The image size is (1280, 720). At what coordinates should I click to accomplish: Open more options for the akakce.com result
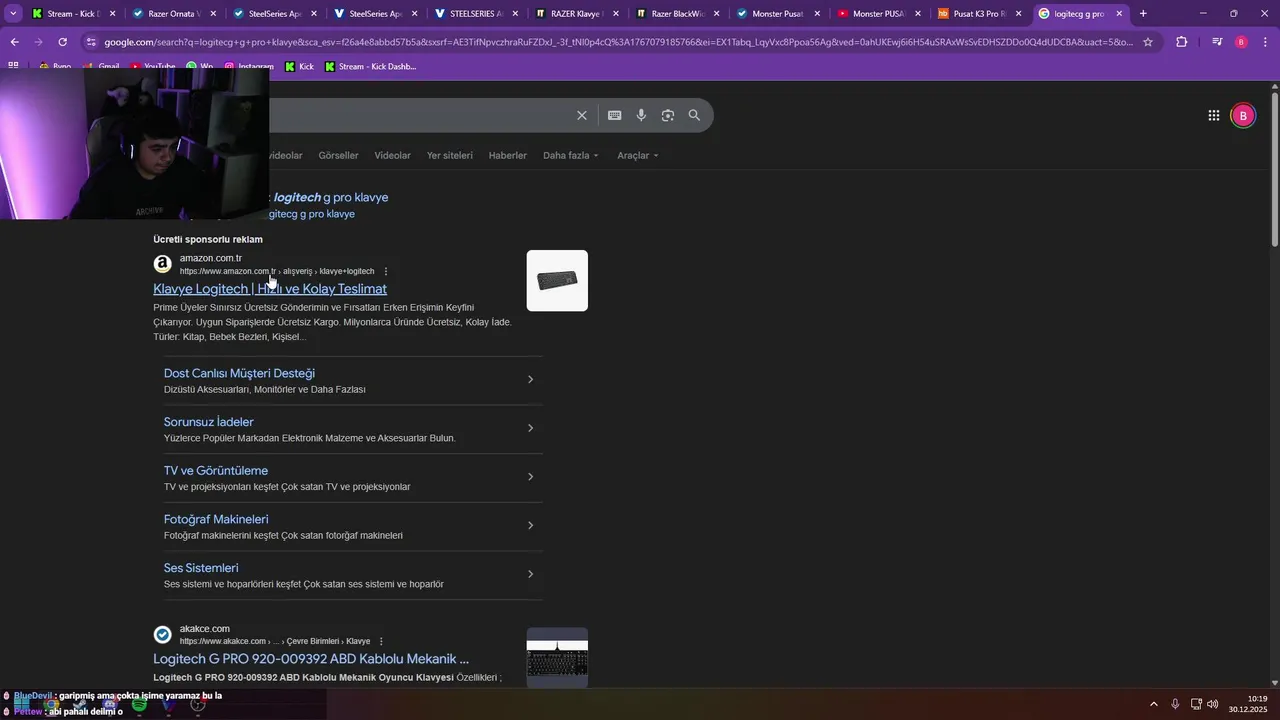pos(381,641)
